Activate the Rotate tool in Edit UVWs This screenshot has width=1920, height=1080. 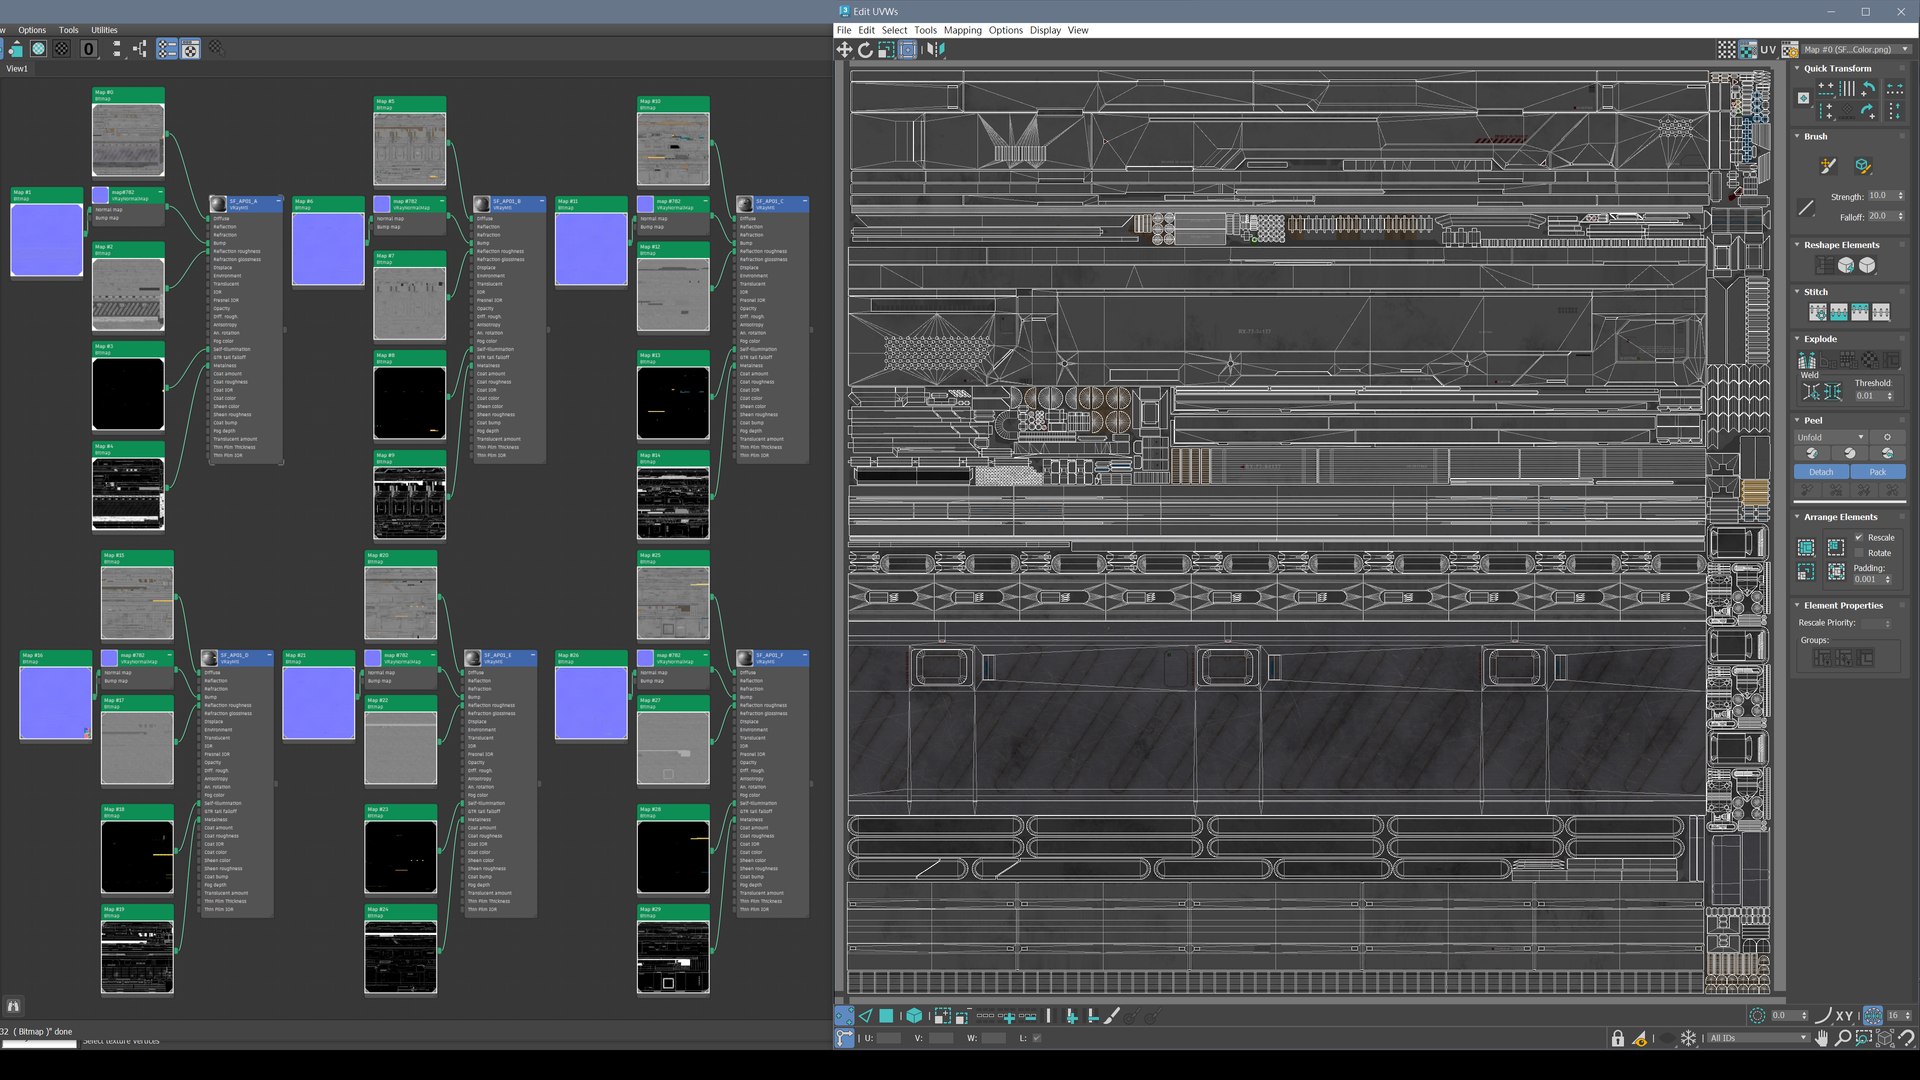point(866,50)
